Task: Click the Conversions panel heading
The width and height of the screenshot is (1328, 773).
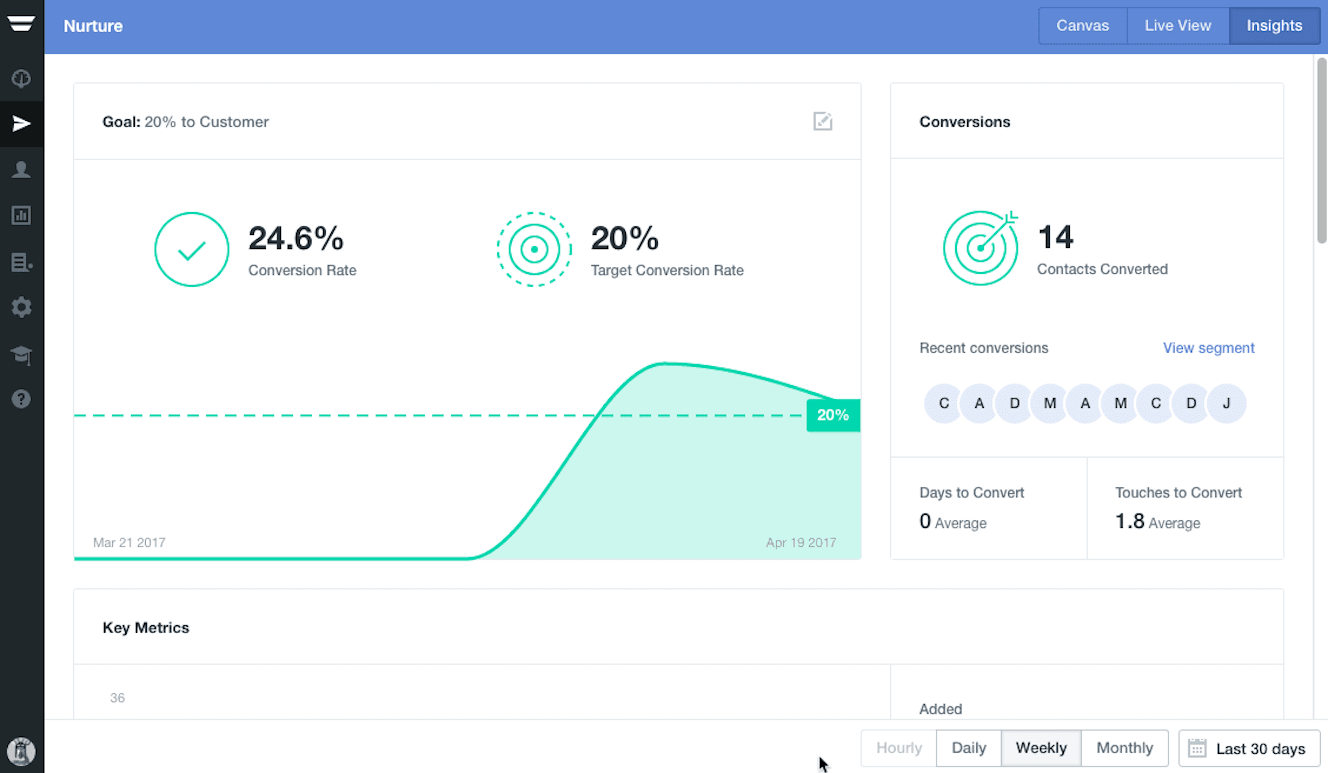Action: pyautogui.click(x=965, y=122)
